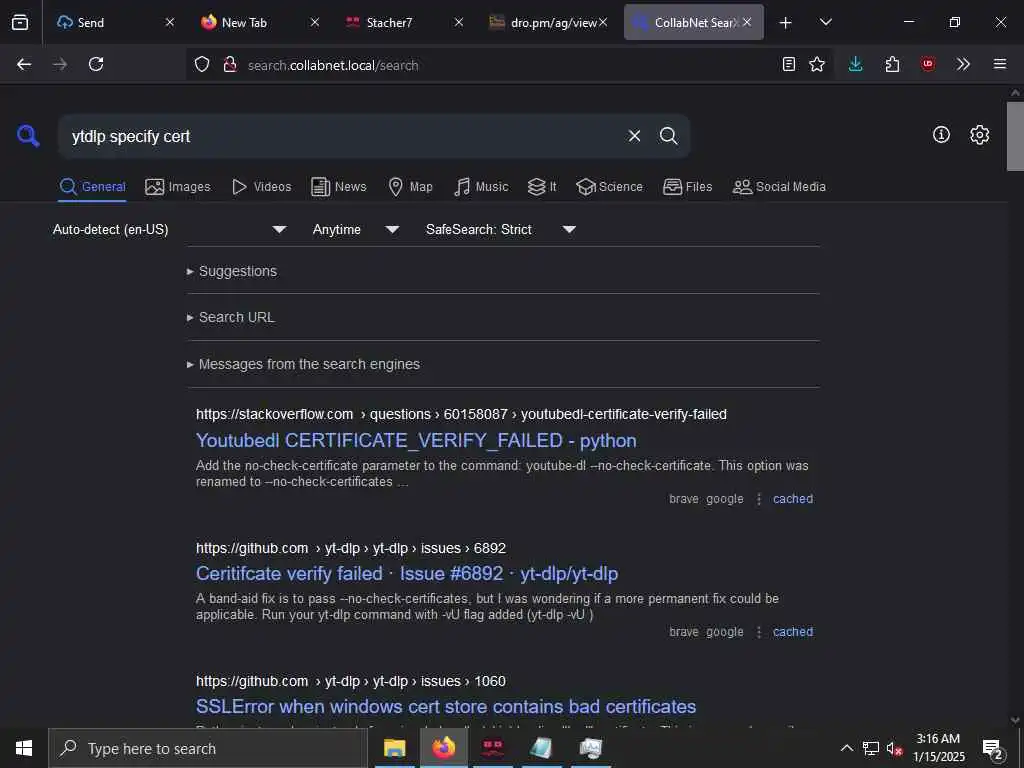1024x768 pixels.
Task: Select Files search category
Action: coord(687,187)
